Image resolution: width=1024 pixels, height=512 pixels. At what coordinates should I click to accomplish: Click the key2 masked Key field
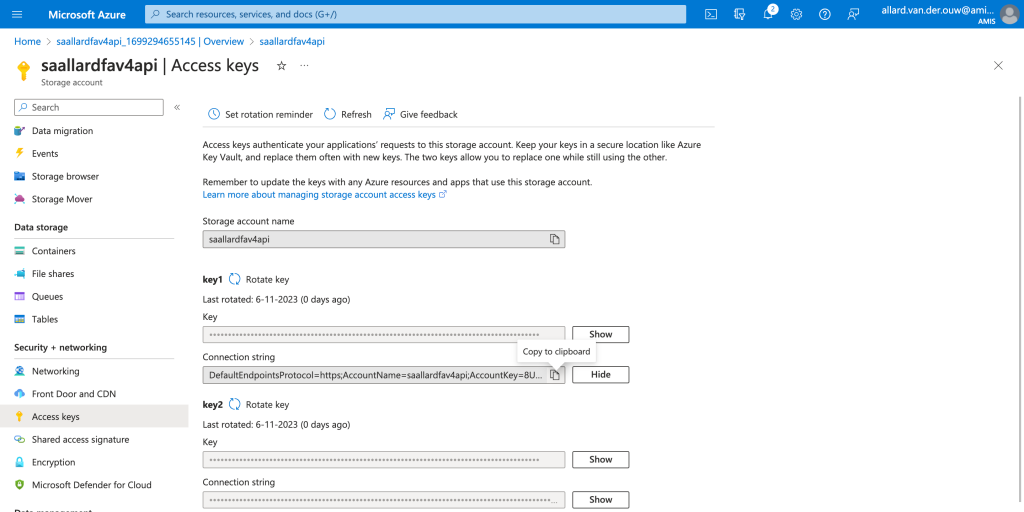click(x=383, y=459)
